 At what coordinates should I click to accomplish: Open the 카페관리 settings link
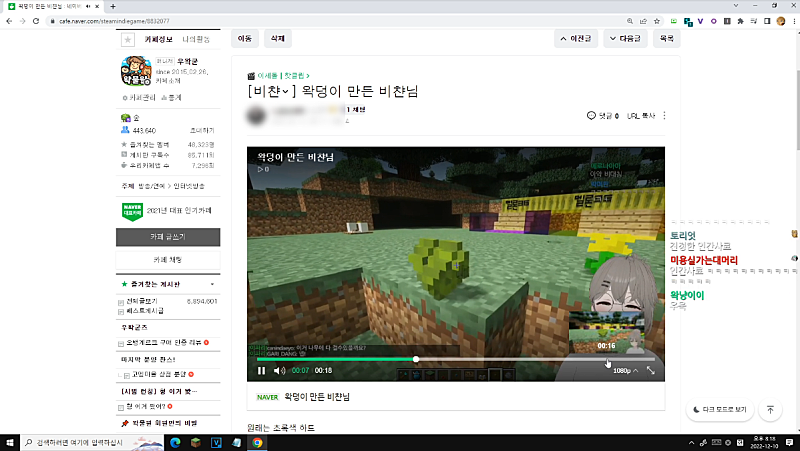139,97
